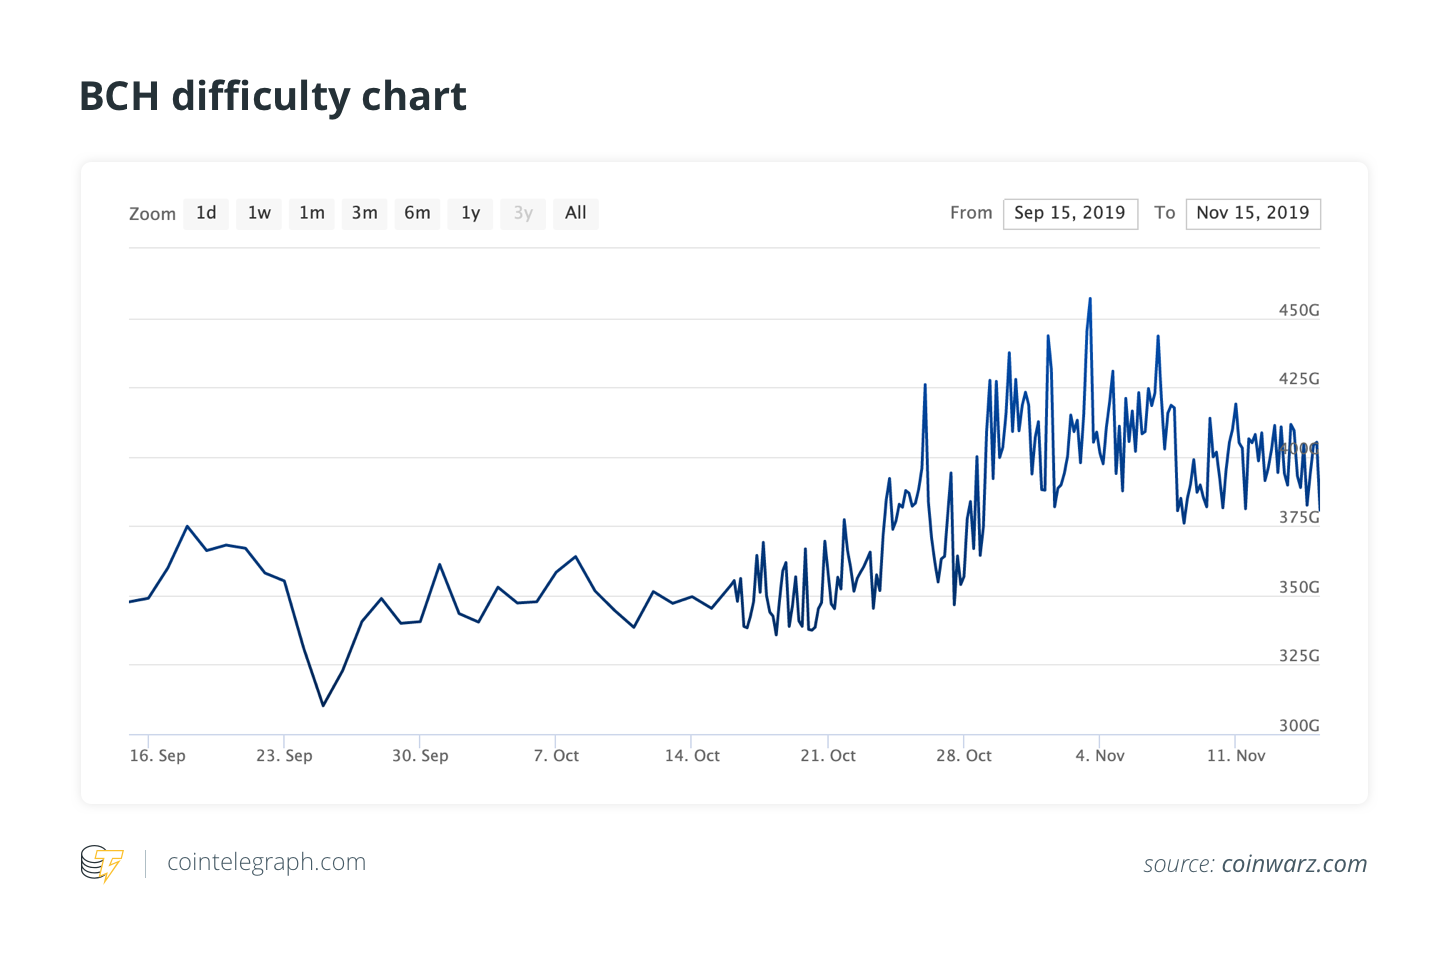Image resolution: width=1450 pixels, height=970 pixels.
Task: Click the BCH difficulty chart title
Action: 273,96
